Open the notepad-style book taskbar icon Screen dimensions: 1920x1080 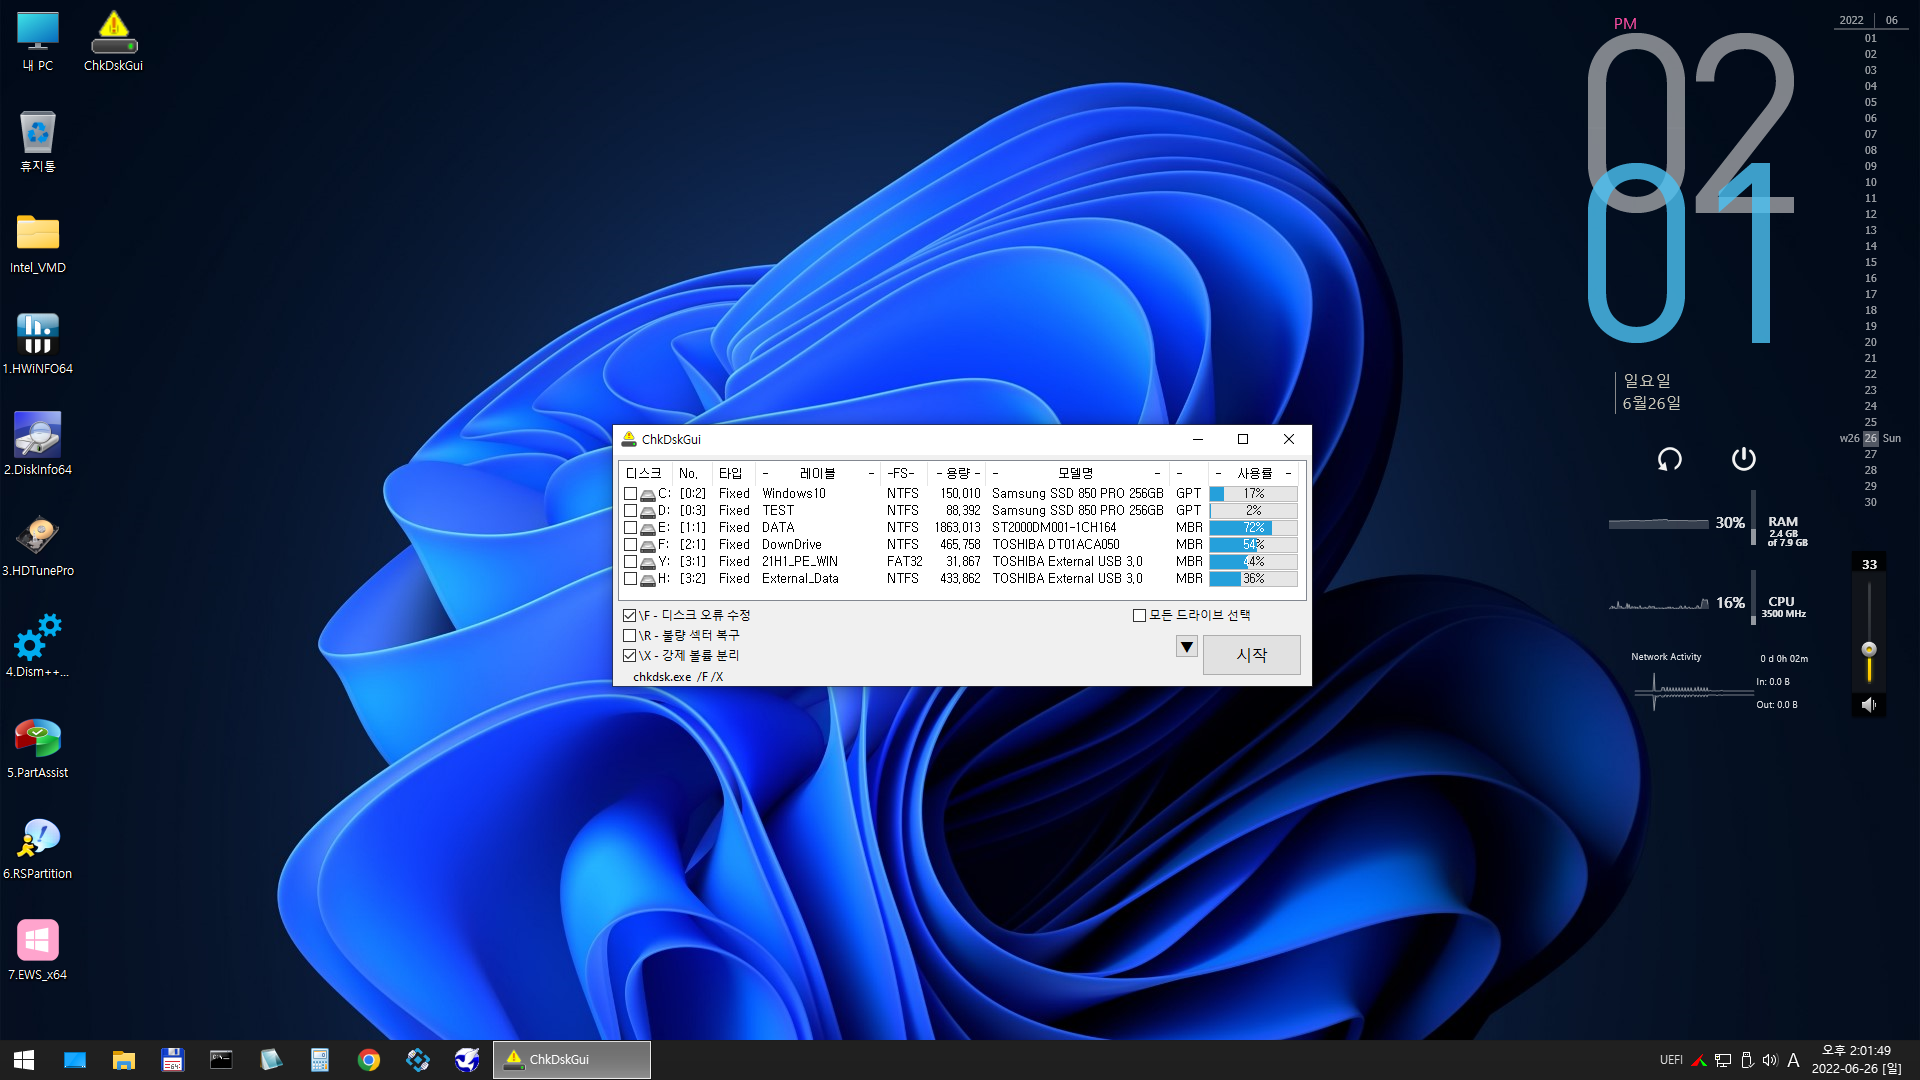click(271, 1059)
